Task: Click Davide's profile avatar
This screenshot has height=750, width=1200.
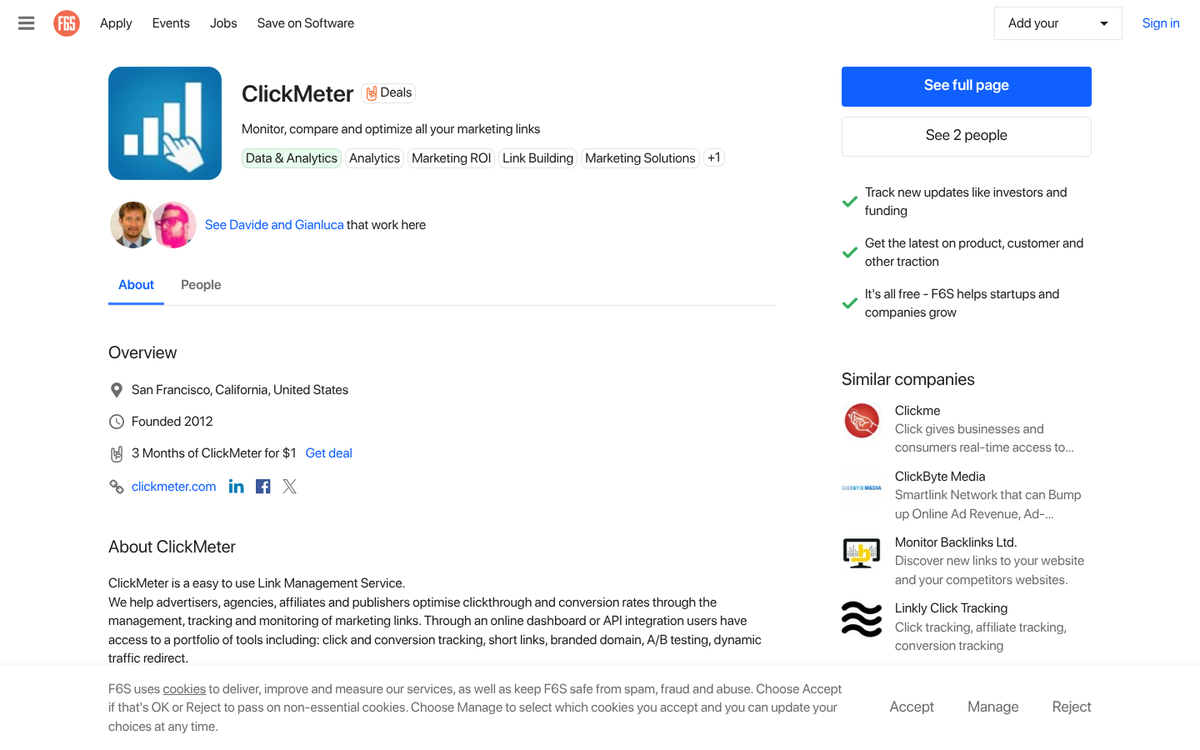Action: point(131,224)
